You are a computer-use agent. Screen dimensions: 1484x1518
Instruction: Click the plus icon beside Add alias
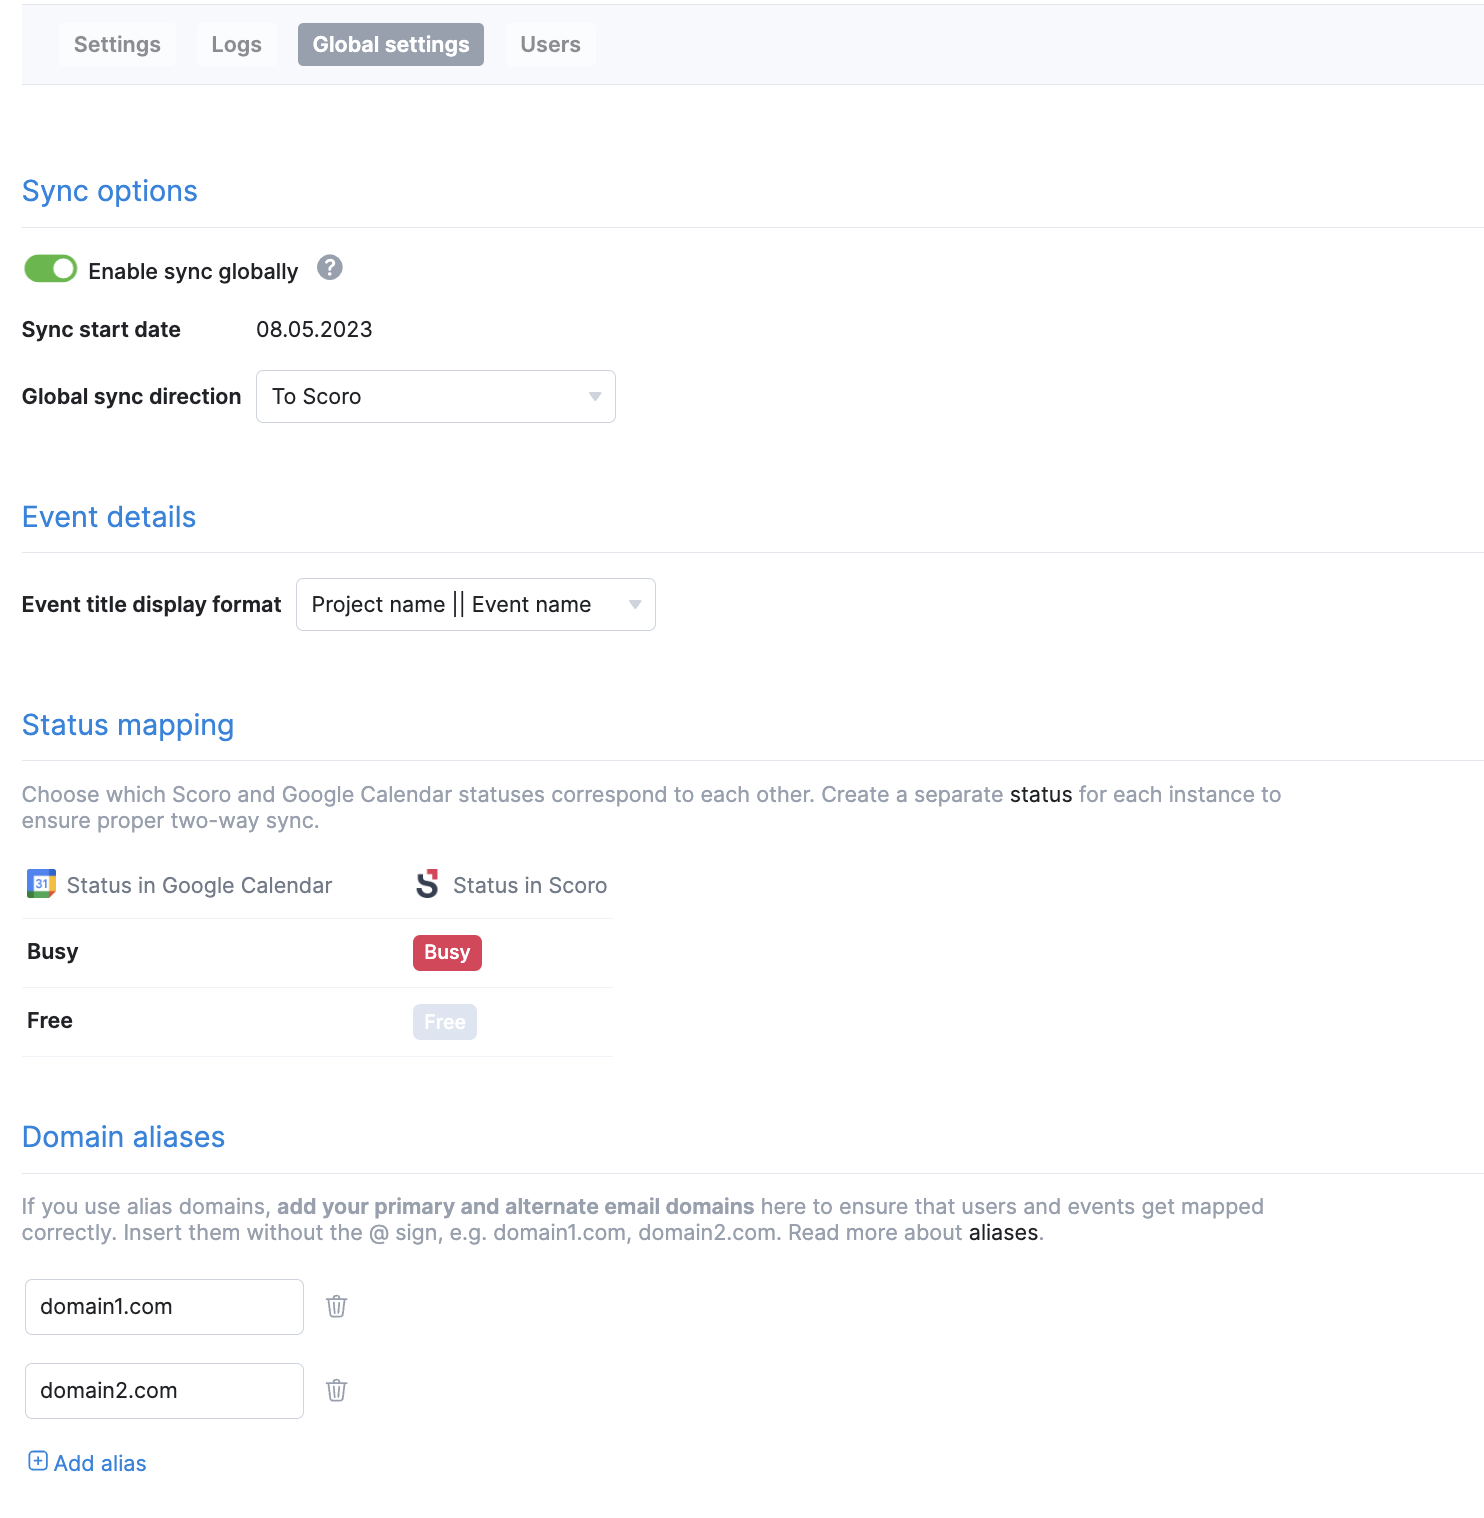38,1461
